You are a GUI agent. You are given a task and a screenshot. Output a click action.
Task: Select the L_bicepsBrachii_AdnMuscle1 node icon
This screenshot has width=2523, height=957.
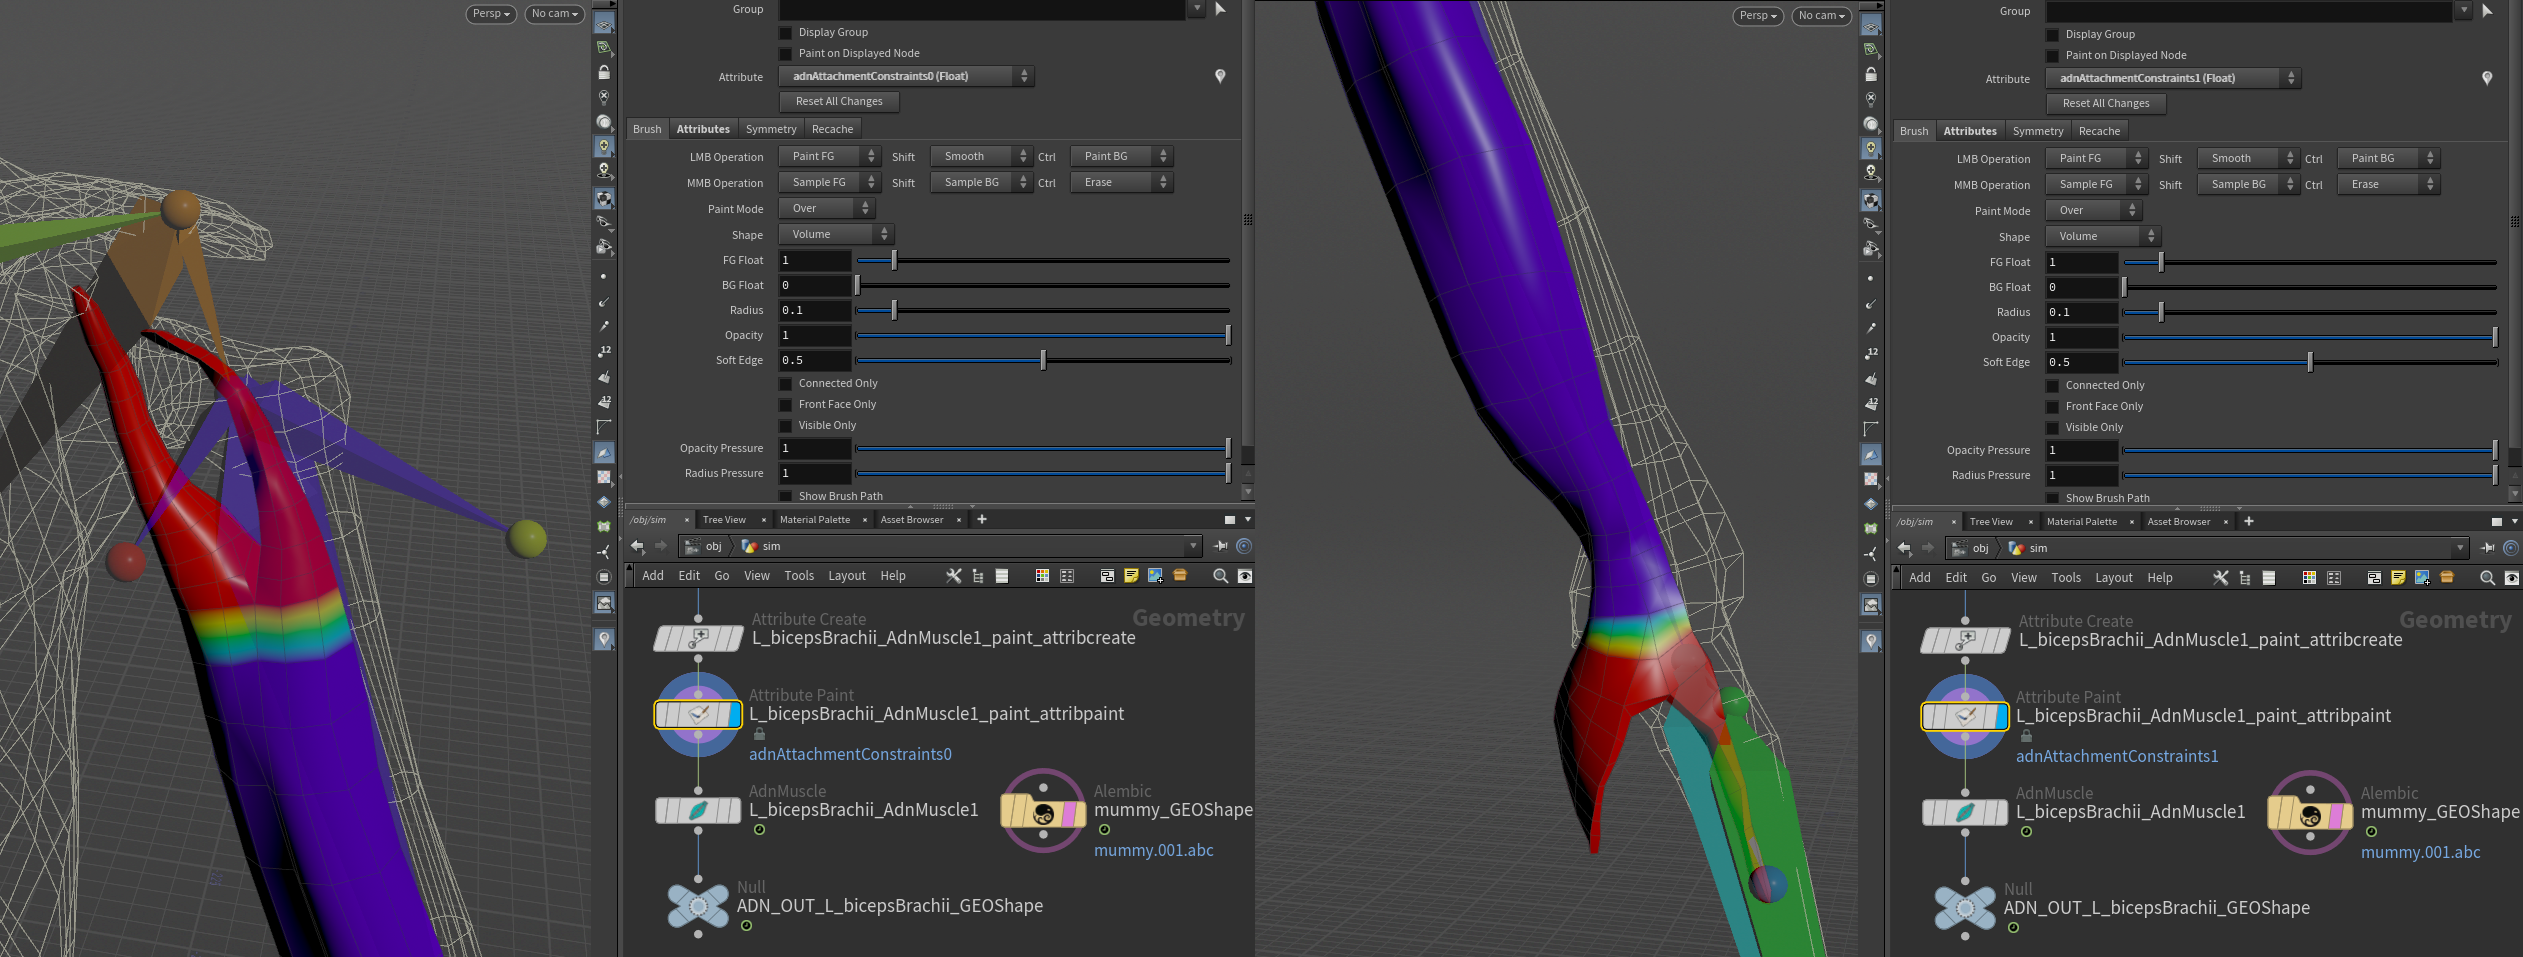(x=698, y=810)
